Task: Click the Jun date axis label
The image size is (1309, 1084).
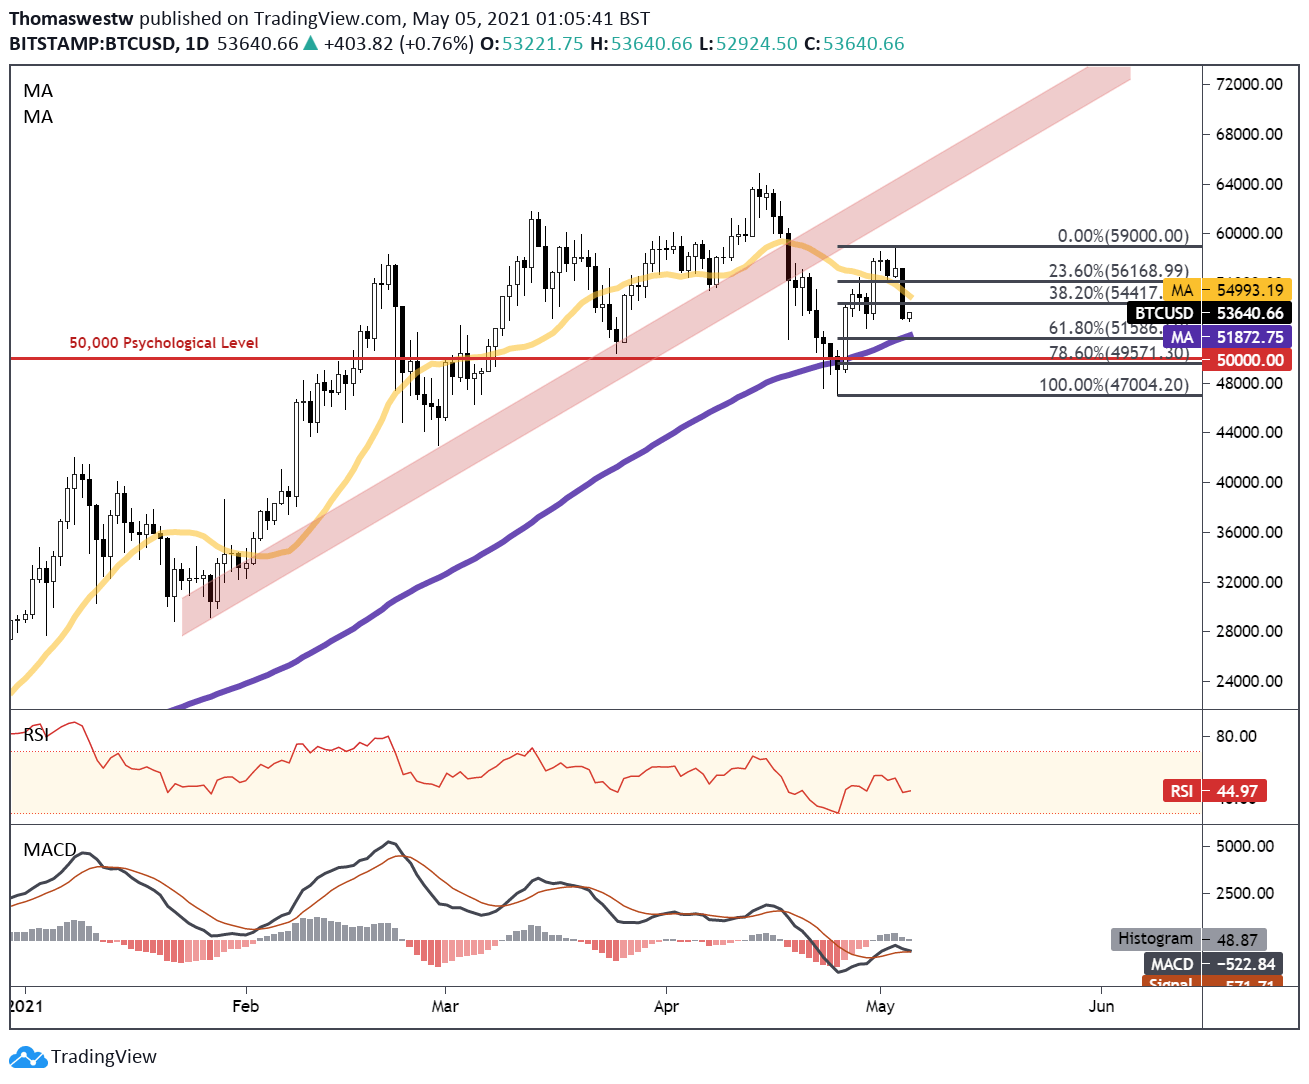Action: [x=1101, y=1006]
